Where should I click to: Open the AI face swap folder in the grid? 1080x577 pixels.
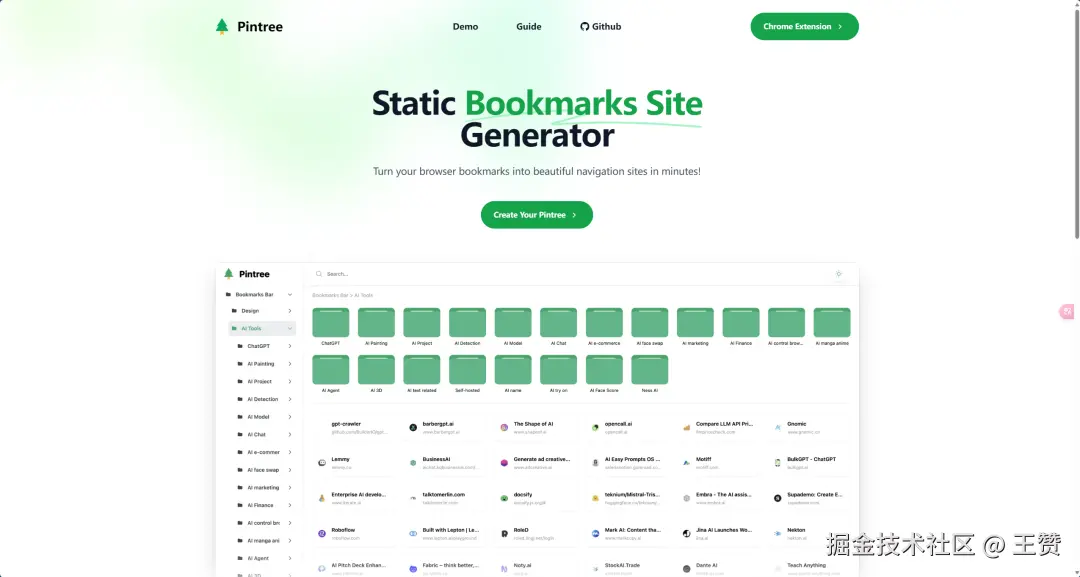tap(650, 322)
